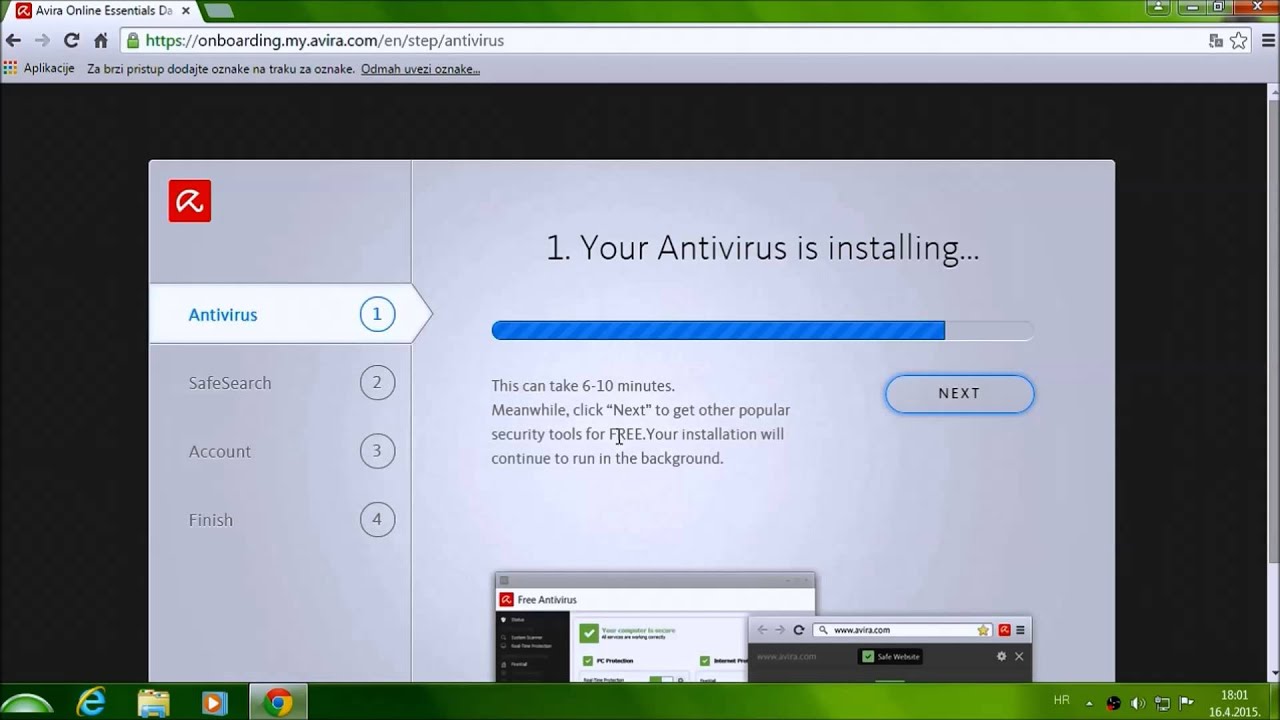The height and width of the screenshot is (720, 1280).
Task: Click the avira.com browser preview image
Action: [890, 650]
